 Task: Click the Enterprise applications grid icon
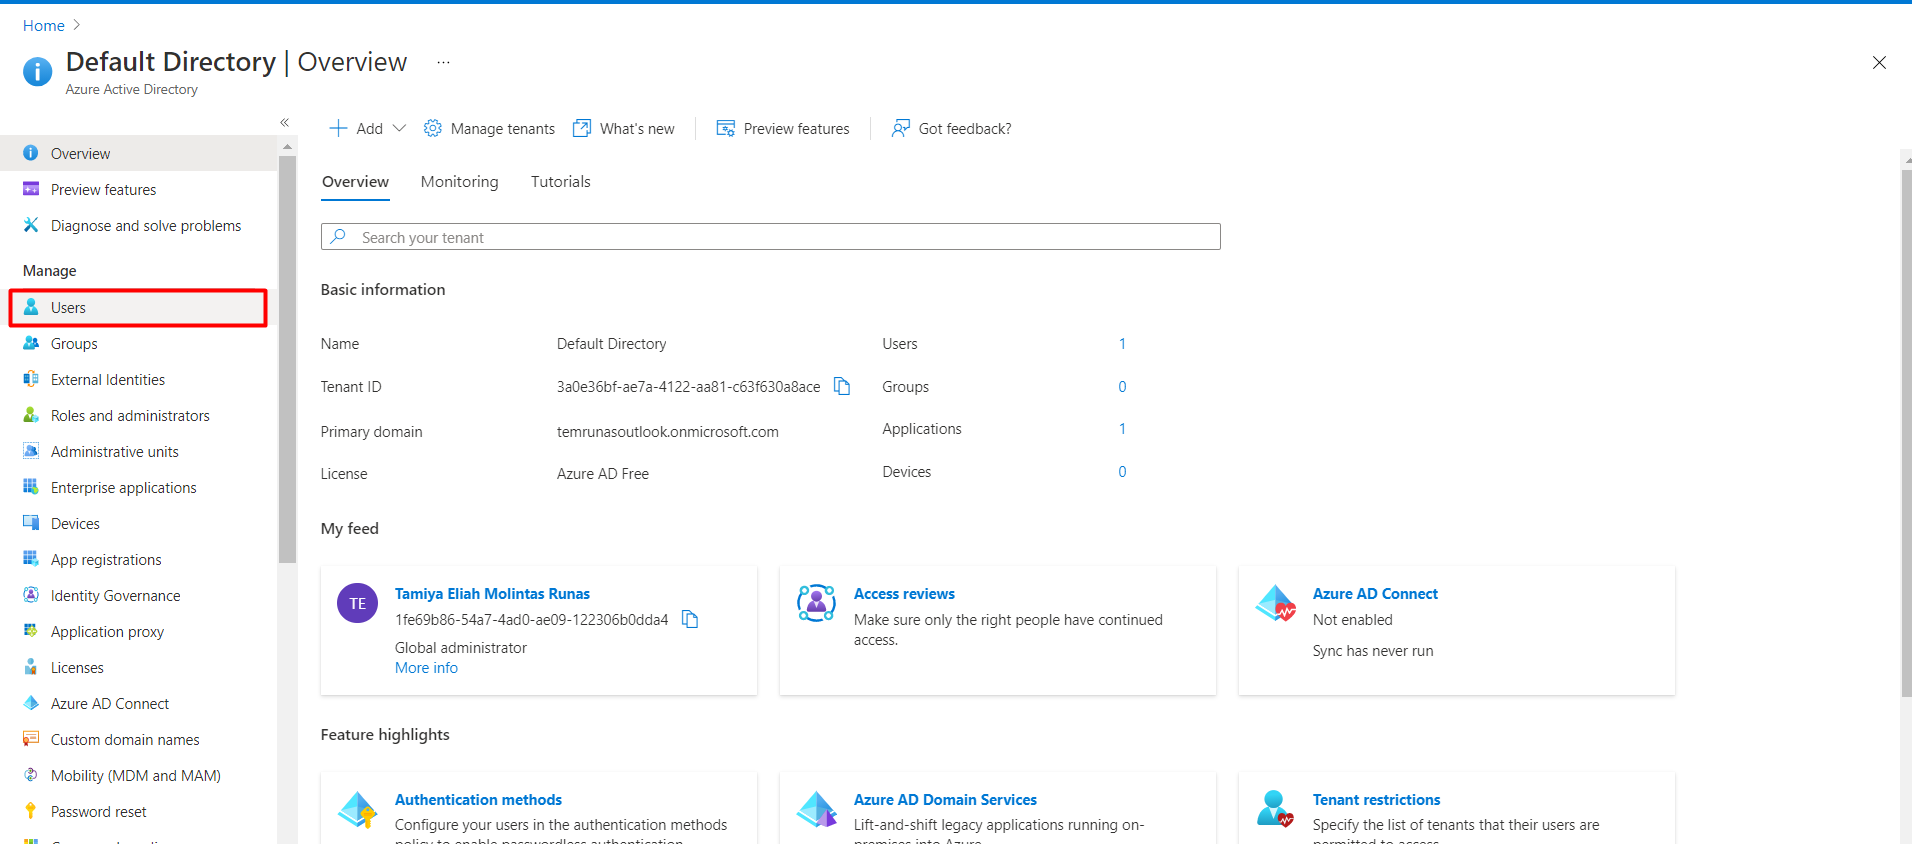[31, 487]
